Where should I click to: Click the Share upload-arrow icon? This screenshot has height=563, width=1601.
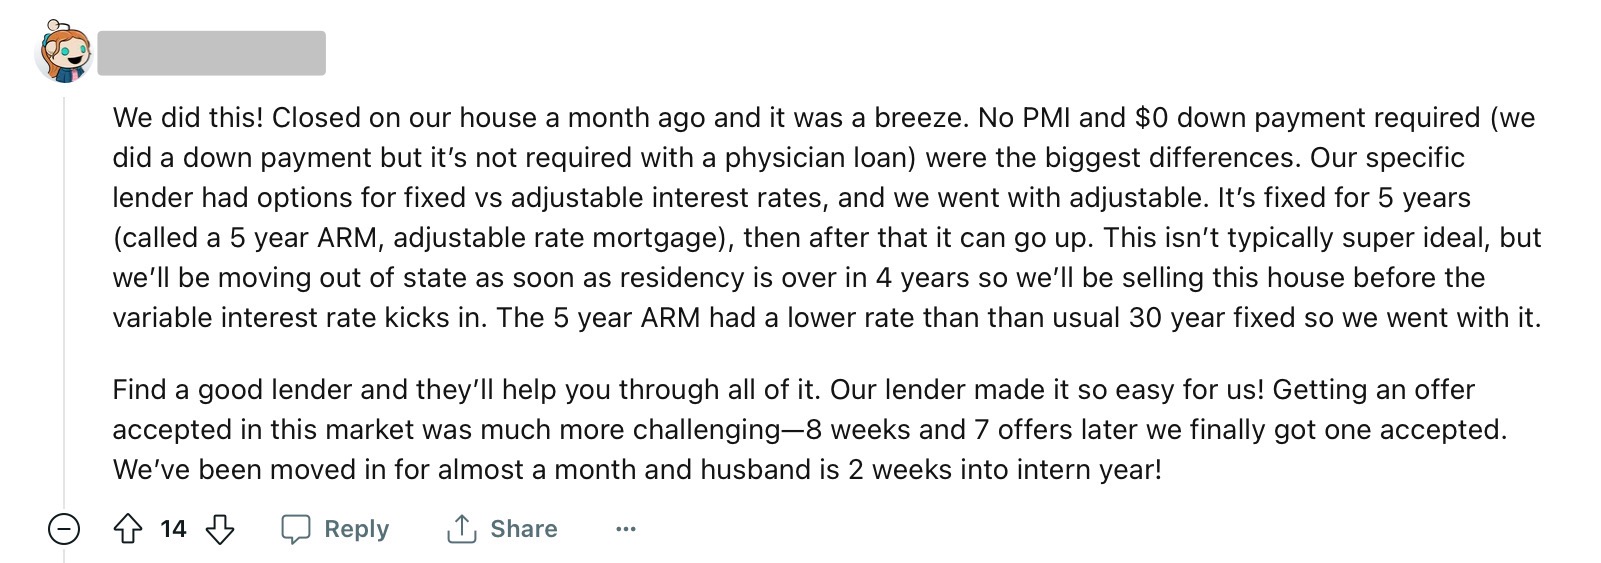click(461, 529)
